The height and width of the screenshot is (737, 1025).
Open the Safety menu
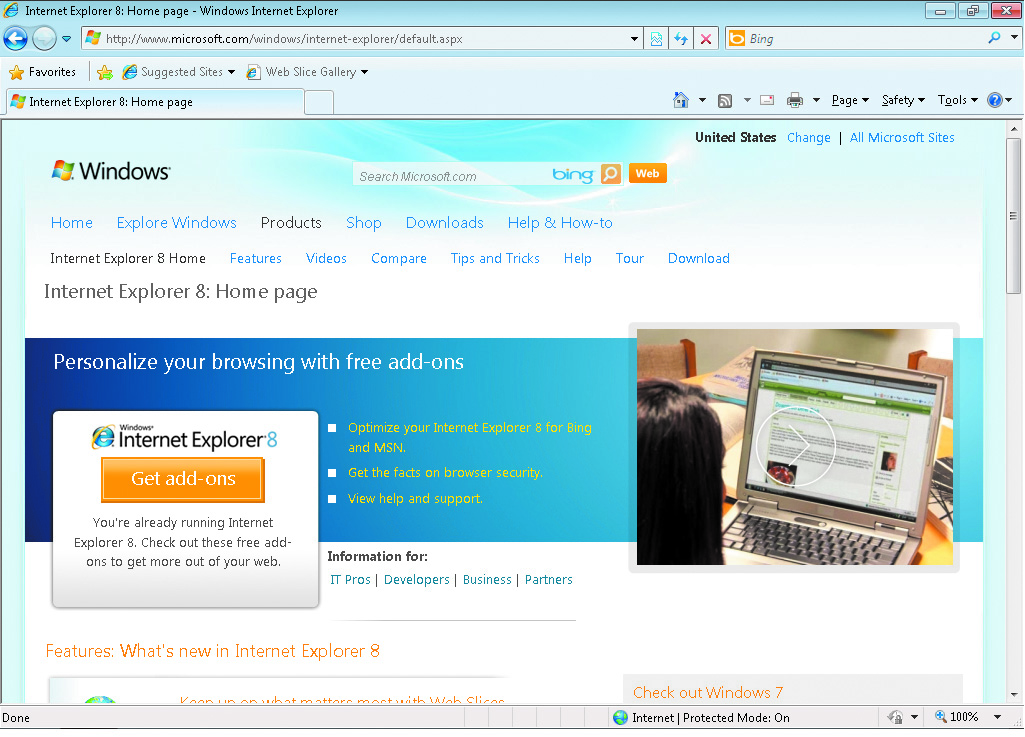pos(903,100)
